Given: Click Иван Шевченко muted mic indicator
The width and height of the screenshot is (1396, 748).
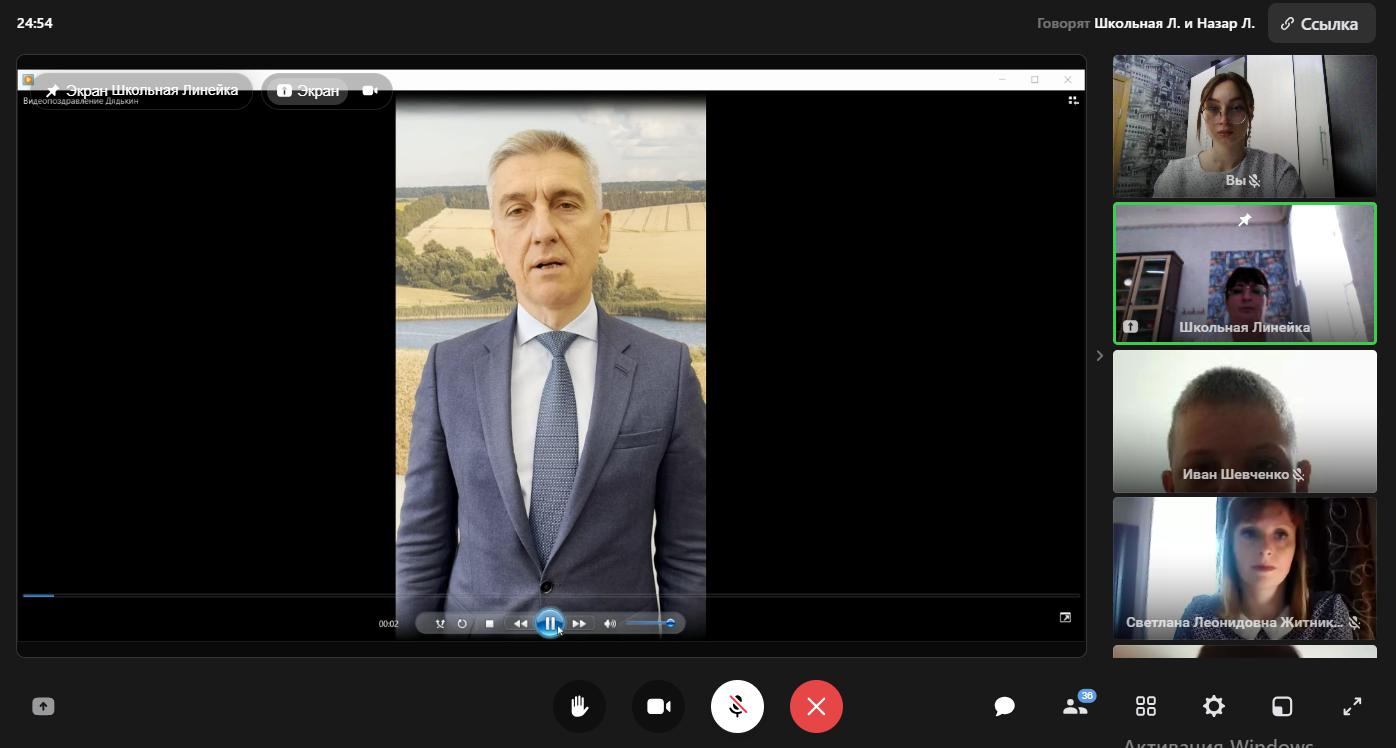Looking at the screenshot, I should tap(1299, 475).
